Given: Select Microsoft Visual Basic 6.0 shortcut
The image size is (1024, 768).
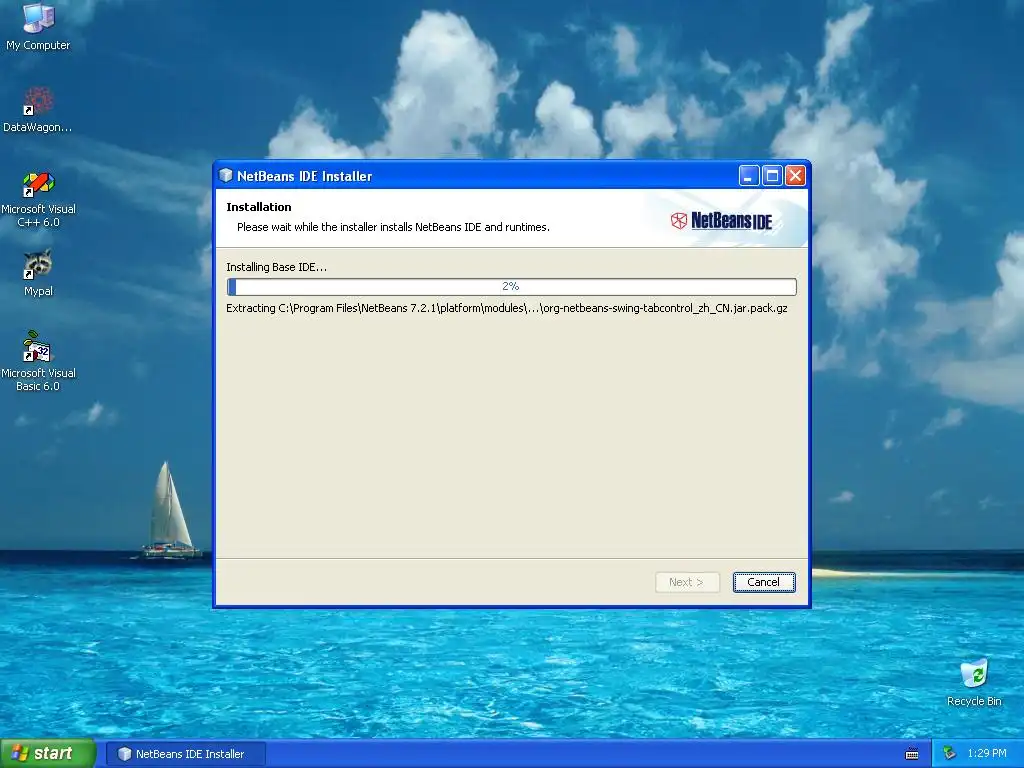Looking at the screenshot, I should [x=38, y=361].
